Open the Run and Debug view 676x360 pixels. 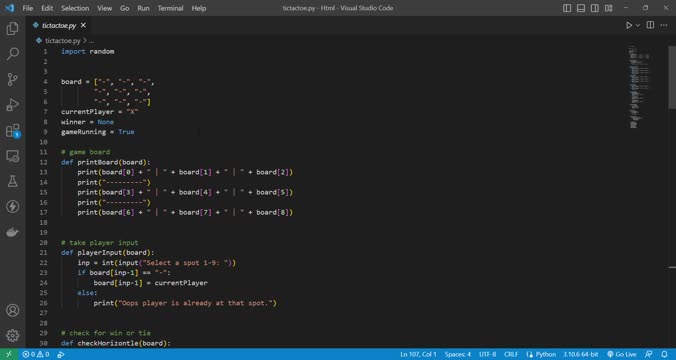[13, 105]
